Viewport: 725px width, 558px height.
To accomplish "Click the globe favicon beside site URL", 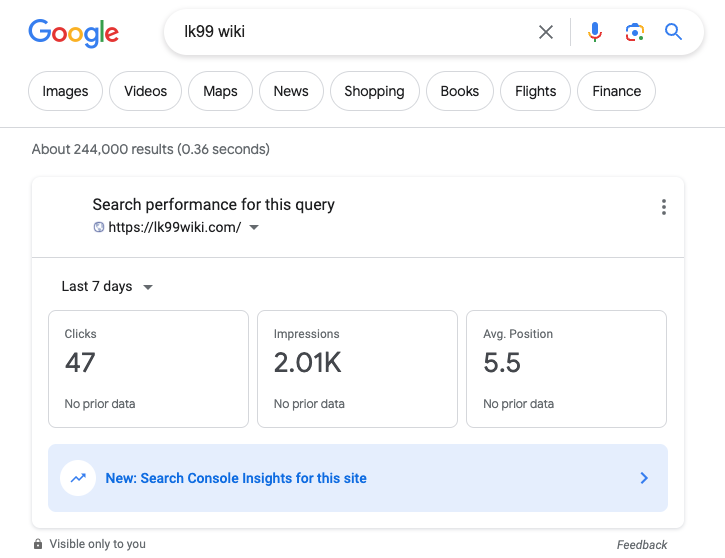I will pyautogui.click(x=99, y=227).
